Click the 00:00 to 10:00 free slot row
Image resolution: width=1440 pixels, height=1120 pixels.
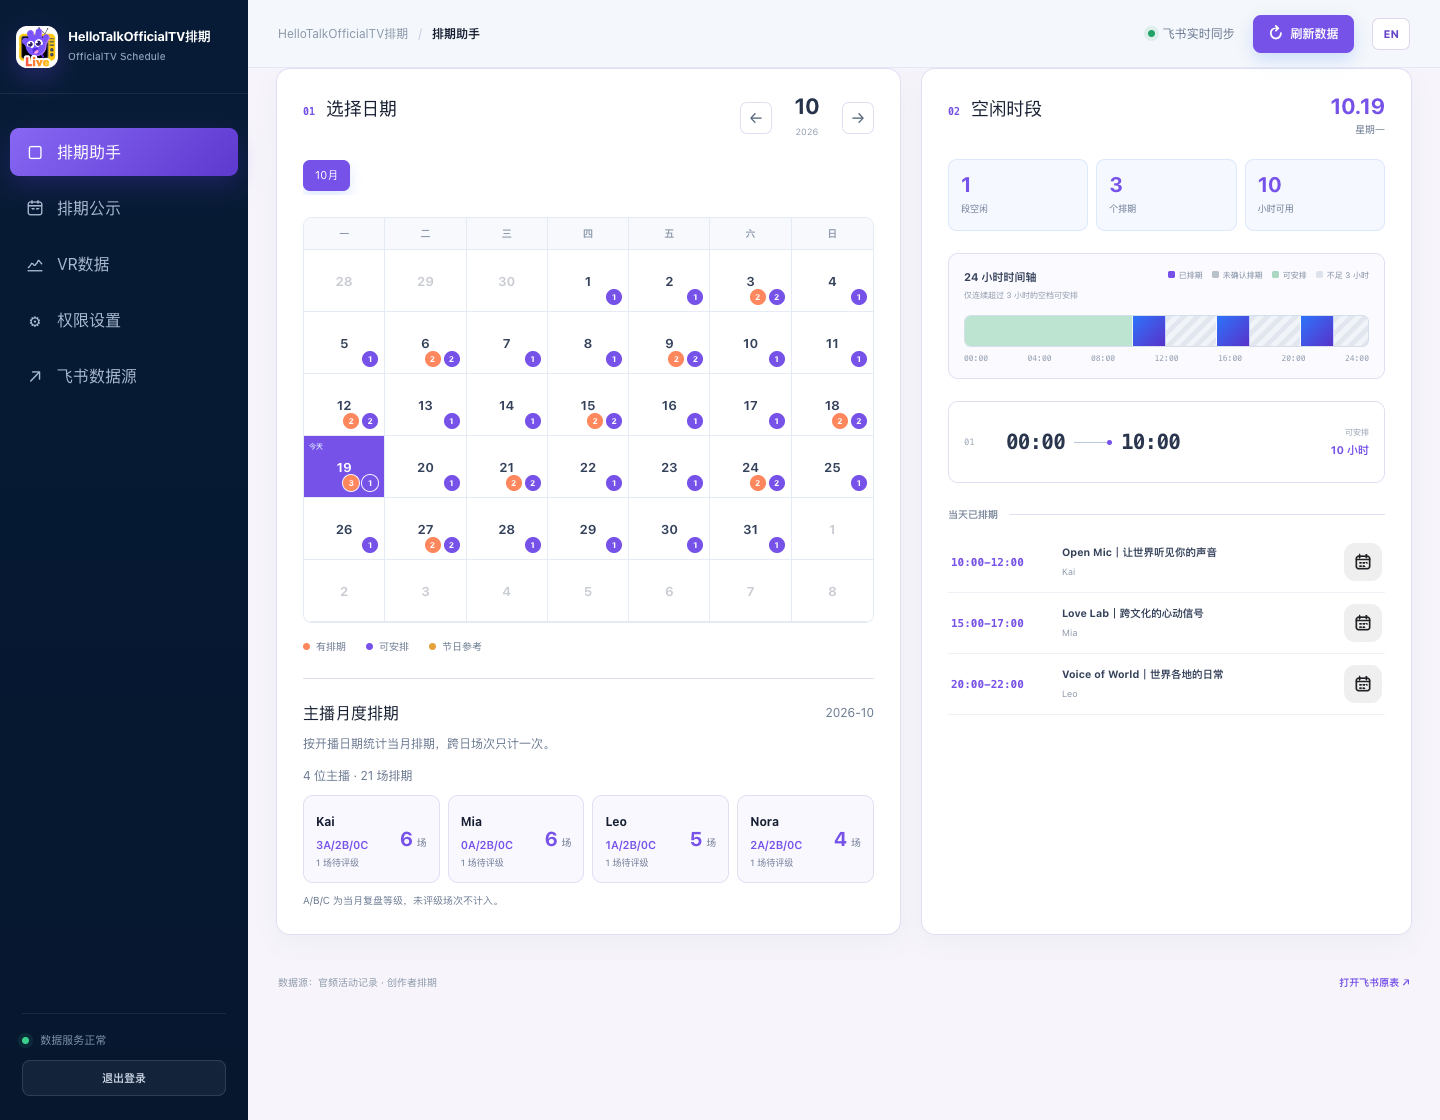coord(1166,442)
